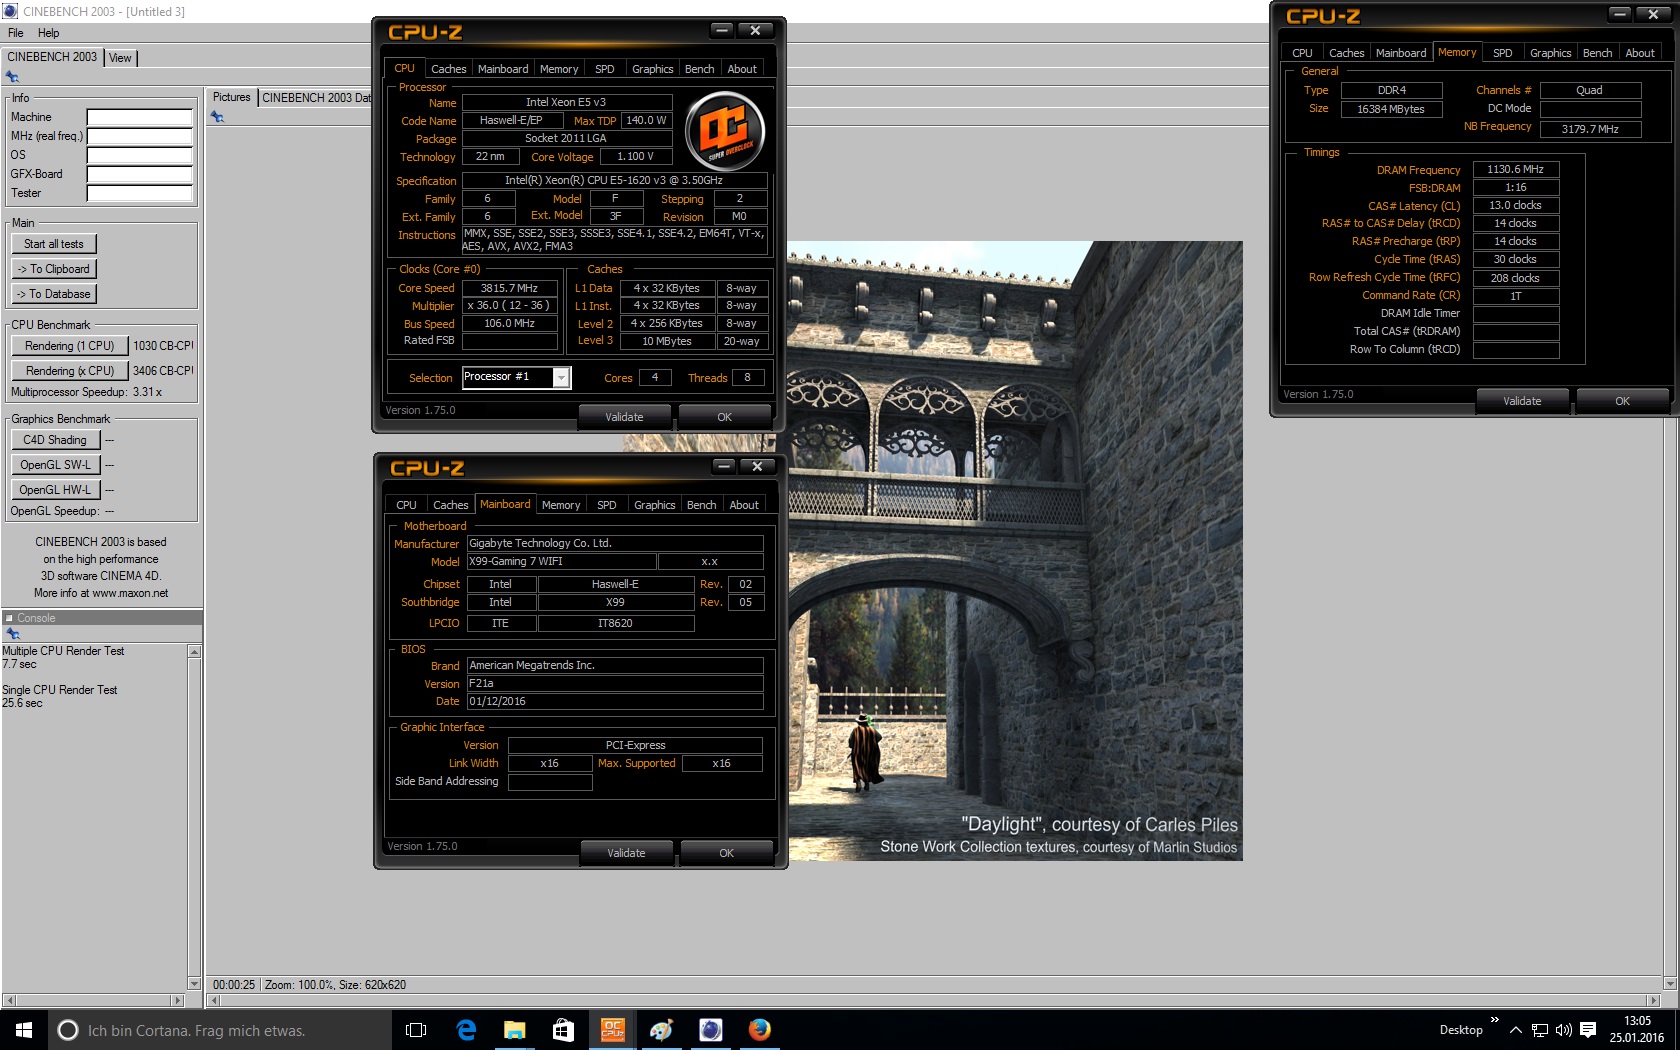Select the Pictures tab in CINEBENCH
The height and width of the screenshot is (1050, 1680).
coord(232,97)
